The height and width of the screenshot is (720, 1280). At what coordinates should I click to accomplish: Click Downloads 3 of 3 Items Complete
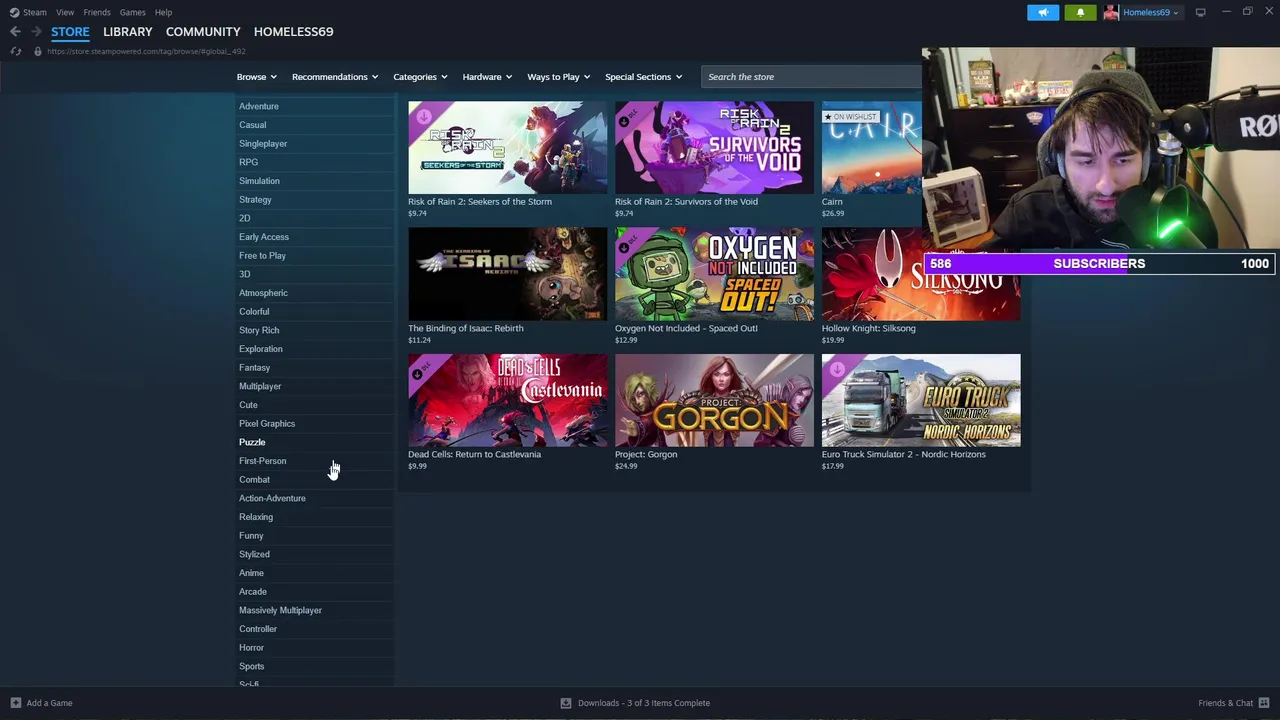click(644, 703)
